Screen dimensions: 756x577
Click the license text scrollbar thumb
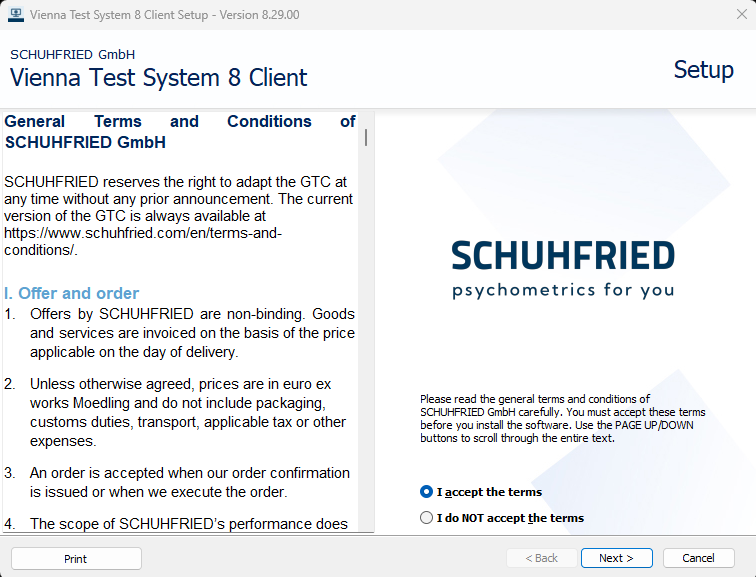(x=366, y=137)
